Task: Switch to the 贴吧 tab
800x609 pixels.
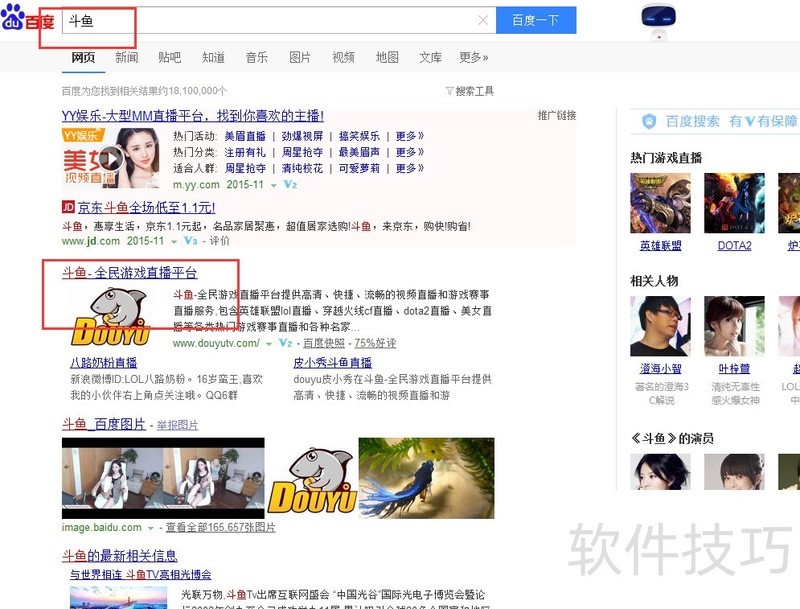Action: pos(169,57)
